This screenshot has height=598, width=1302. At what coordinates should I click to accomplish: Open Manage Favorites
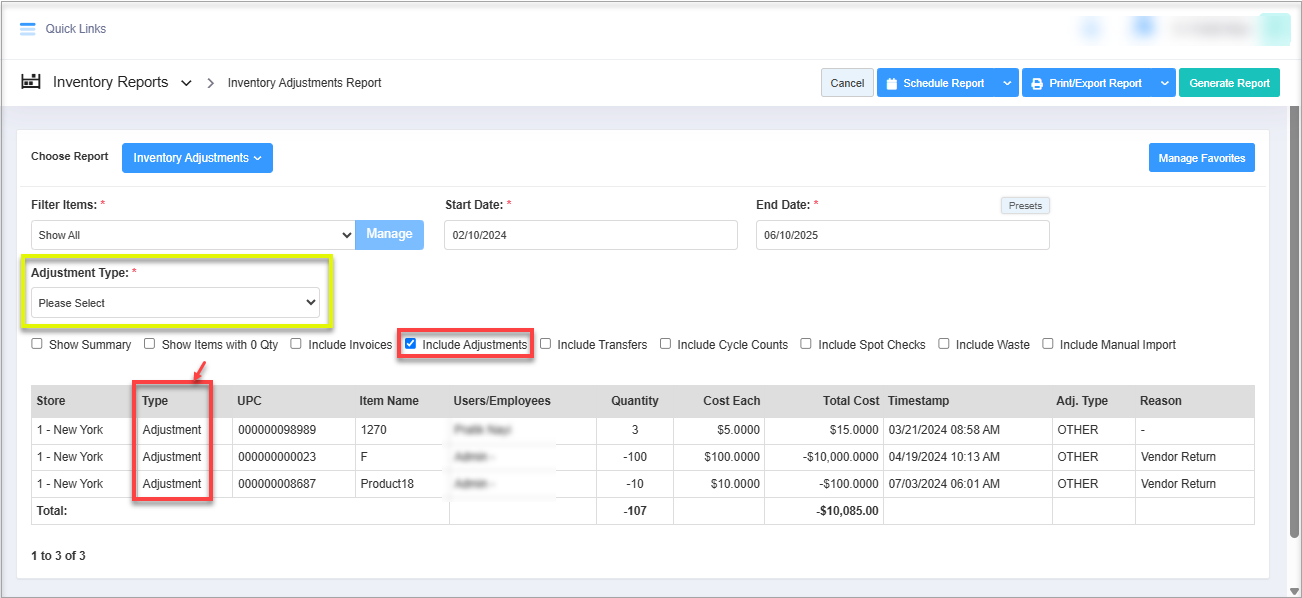(1201, 158)
